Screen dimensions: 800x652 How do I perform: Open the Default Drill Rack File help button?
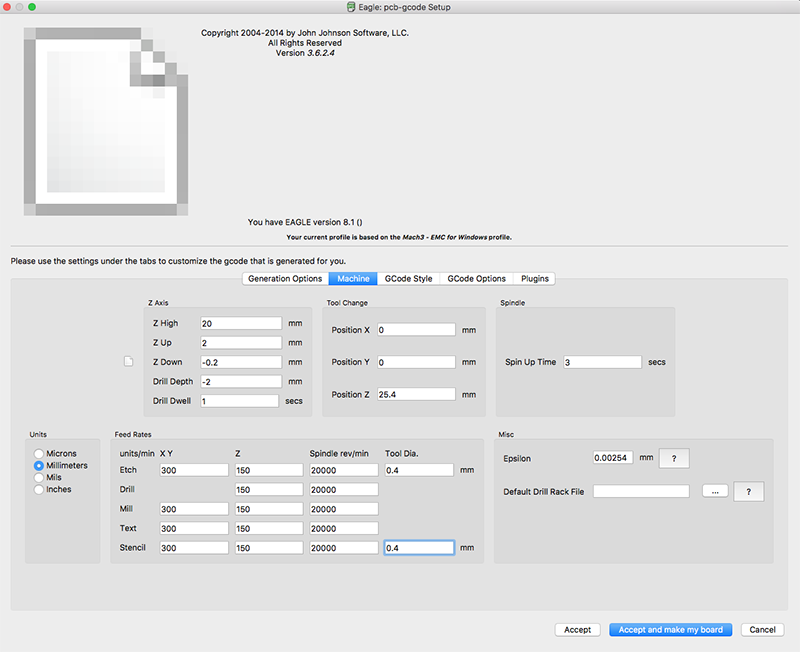748,491
